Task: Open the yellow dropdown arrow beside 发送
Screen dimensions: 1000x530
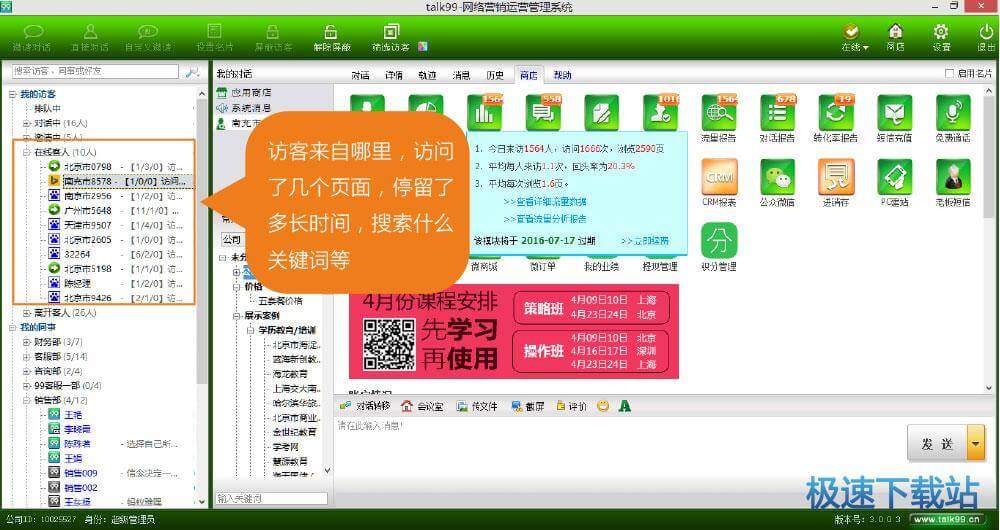Action: coord(976,443)
